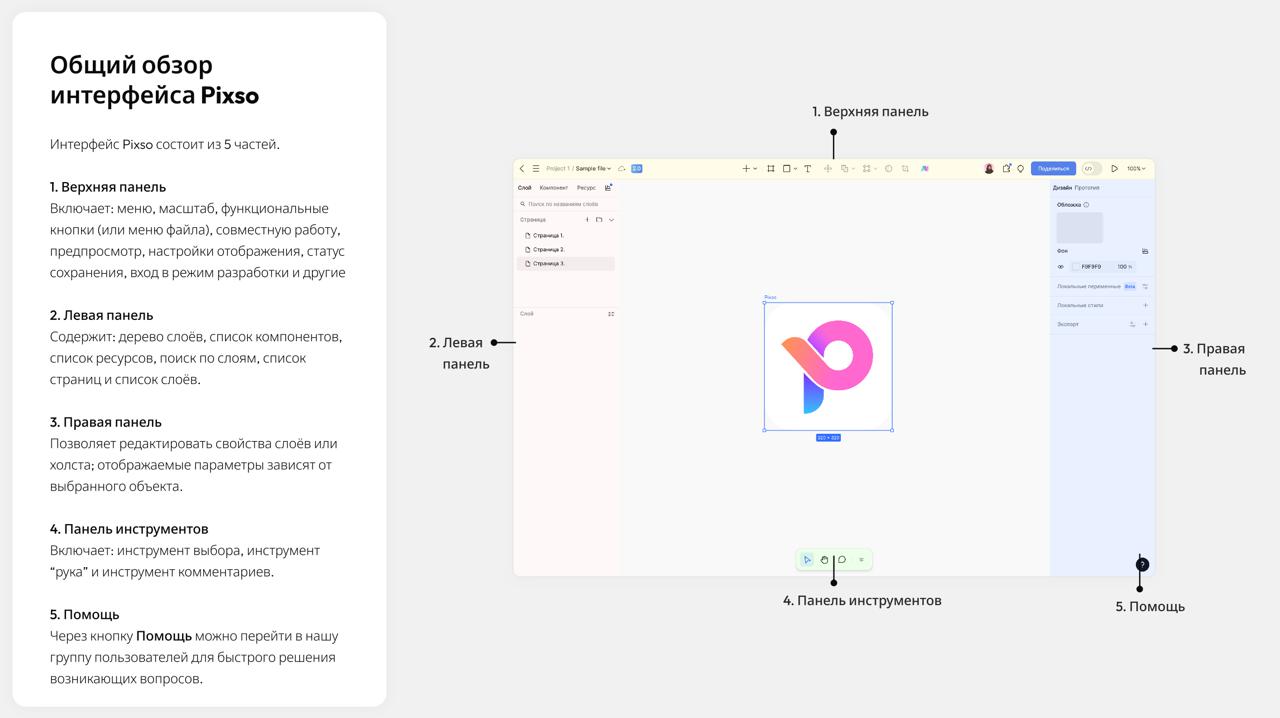Select the move/select arrow tool

pyautogui.click(x=807, y=560)
